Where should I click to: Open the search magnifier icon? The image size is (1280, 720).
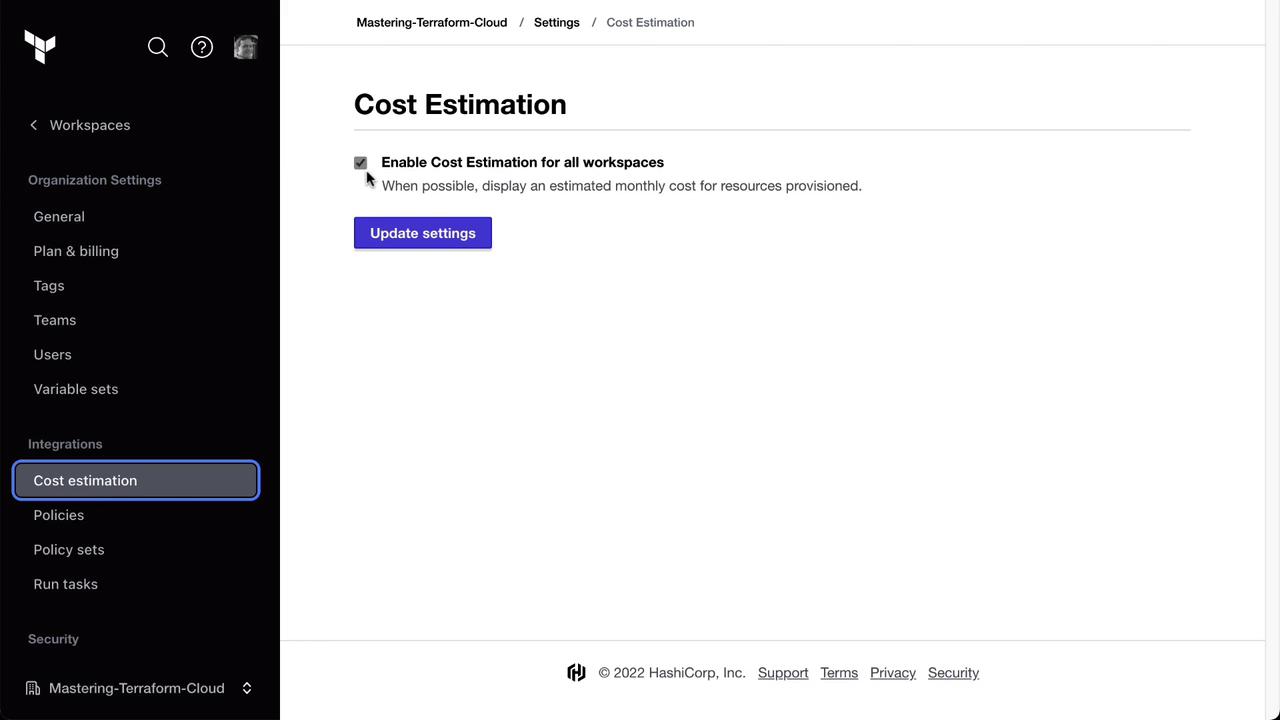click(x=158, y=47)
